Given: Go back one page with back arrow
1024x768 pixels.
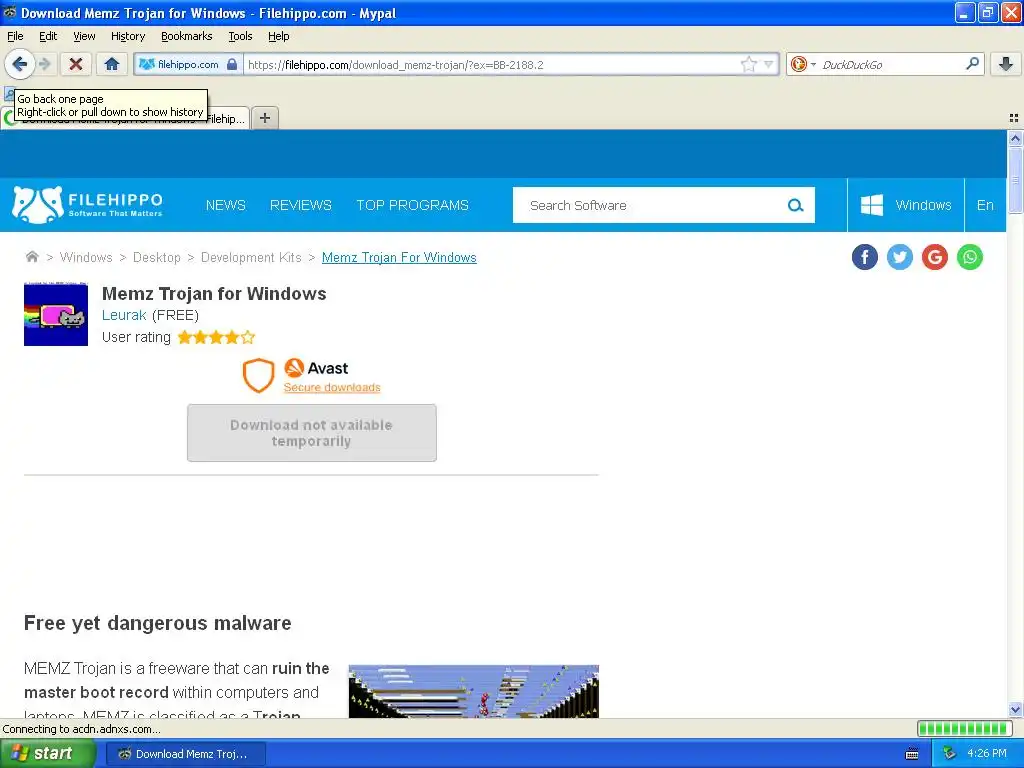Looking at the screenshot, I should click(20, 64).
